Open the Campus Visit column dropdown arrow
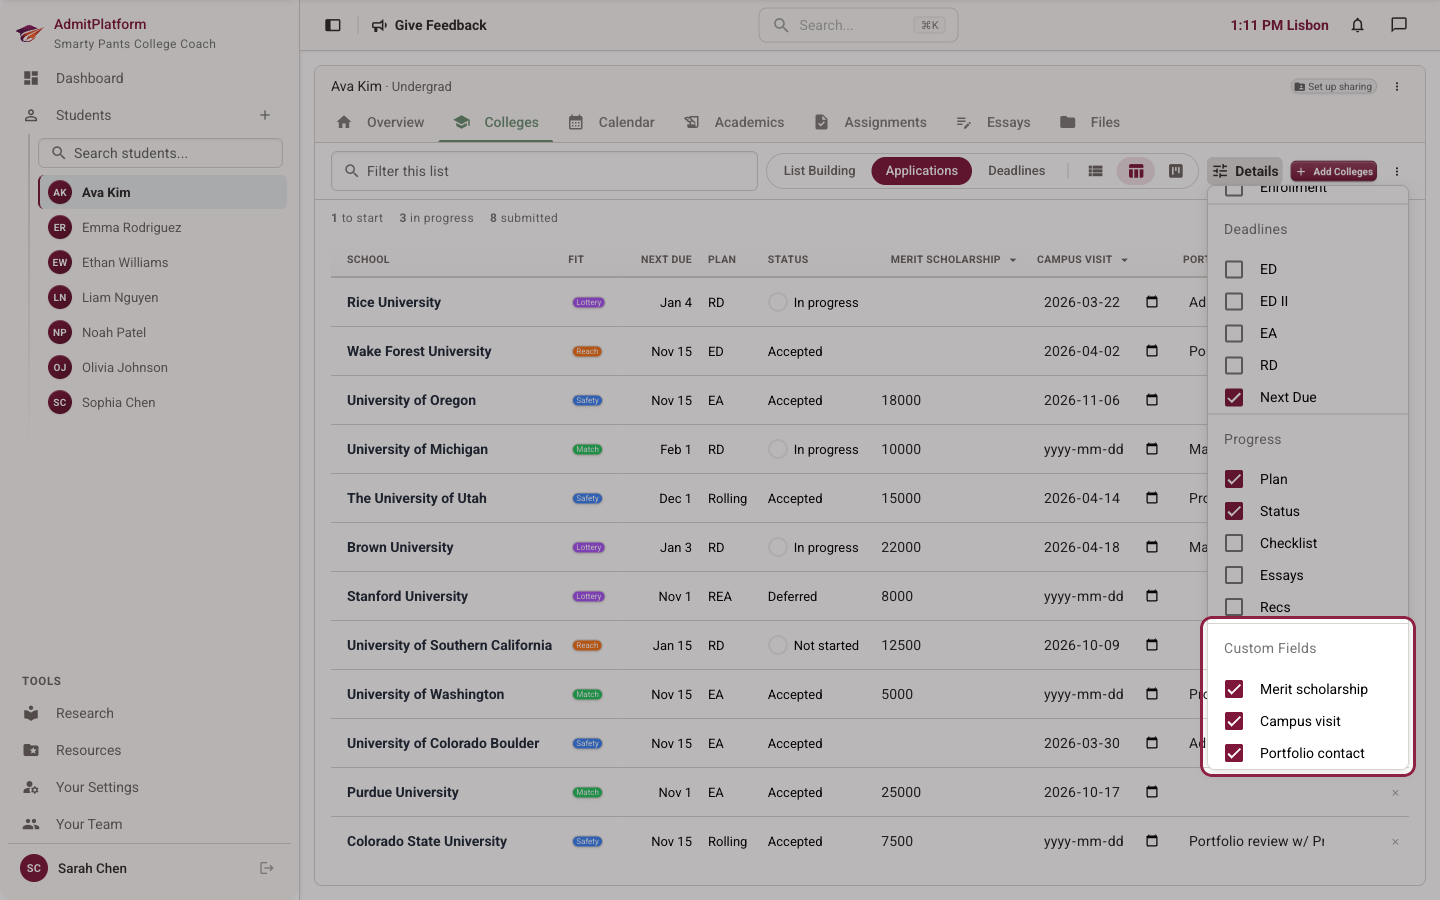Viewport: 1440px width, 900px height. [1124, 260]
